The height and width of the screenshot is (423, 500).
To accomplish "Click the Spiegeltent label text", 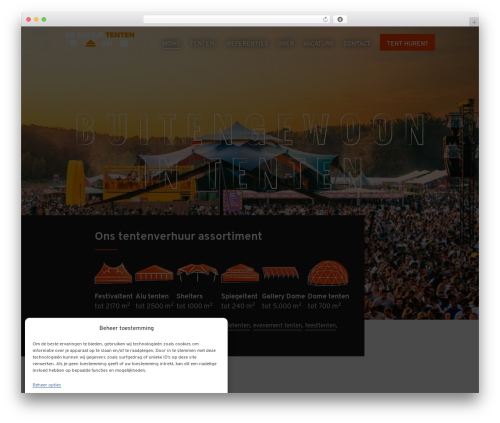I will pyautogui.click(x=239, y=296).
